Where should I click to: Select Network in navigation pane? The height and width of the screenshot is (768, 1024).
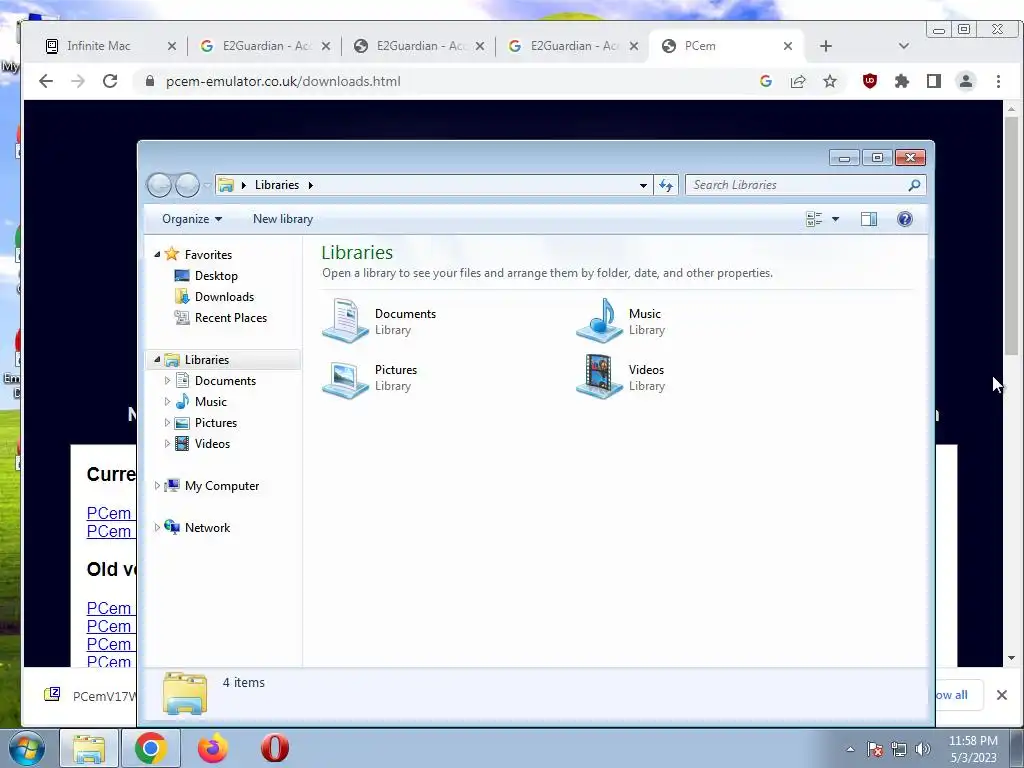(197, 528)
